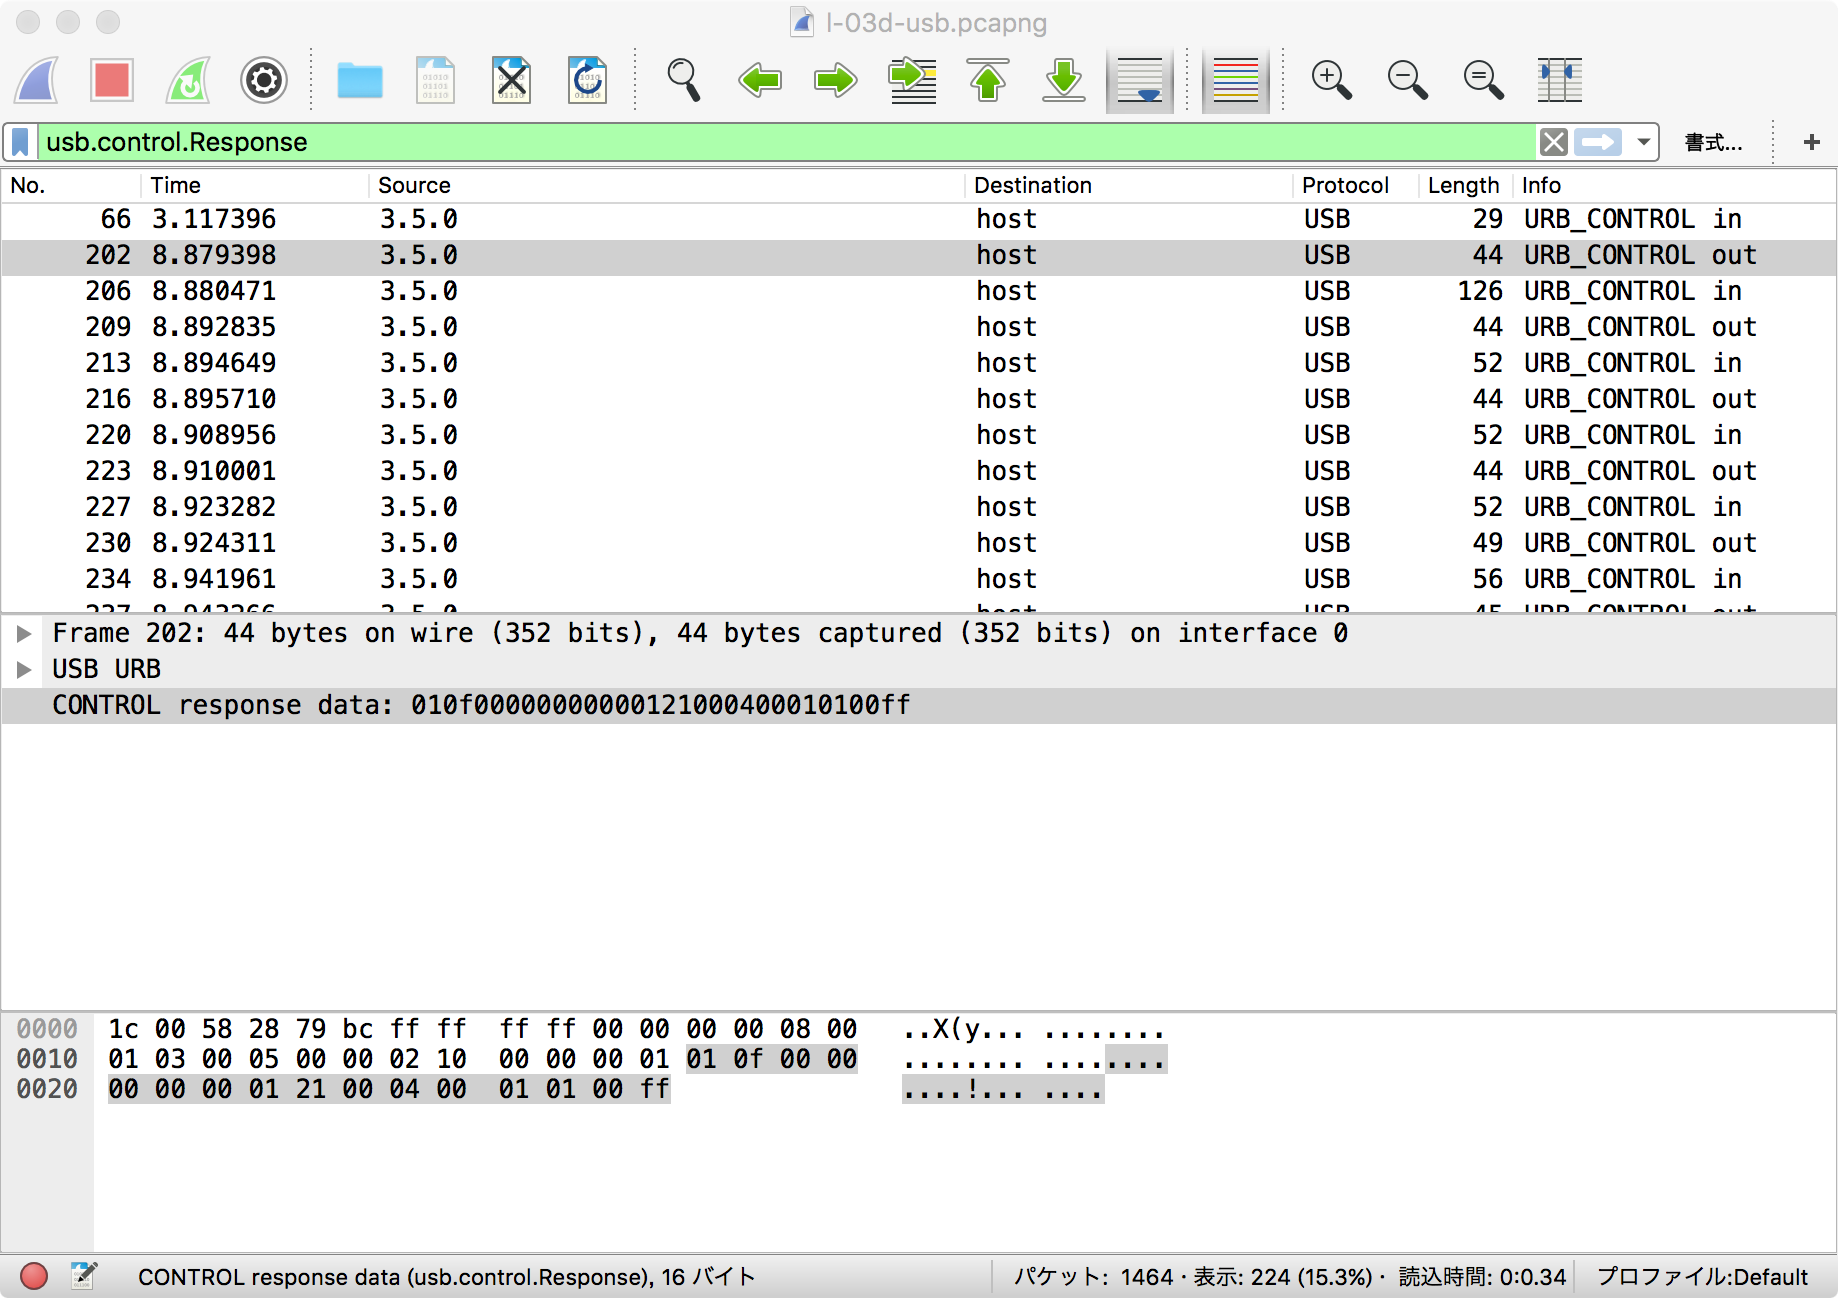
Task: Open the display filter expression button (書式…)
Action: click(1714, 142)
